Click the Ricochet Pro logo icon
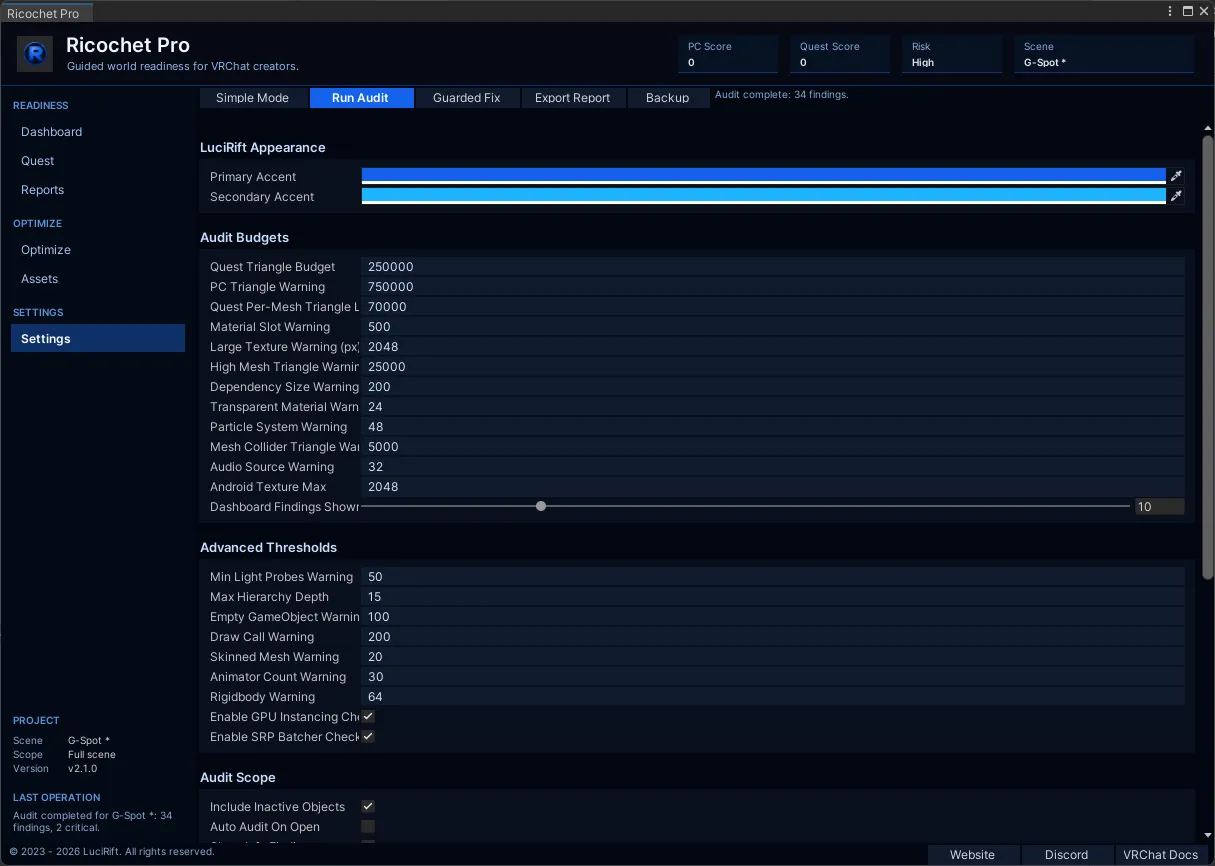This screenshot has height=866, width=1215. click(x=35, y=54)
